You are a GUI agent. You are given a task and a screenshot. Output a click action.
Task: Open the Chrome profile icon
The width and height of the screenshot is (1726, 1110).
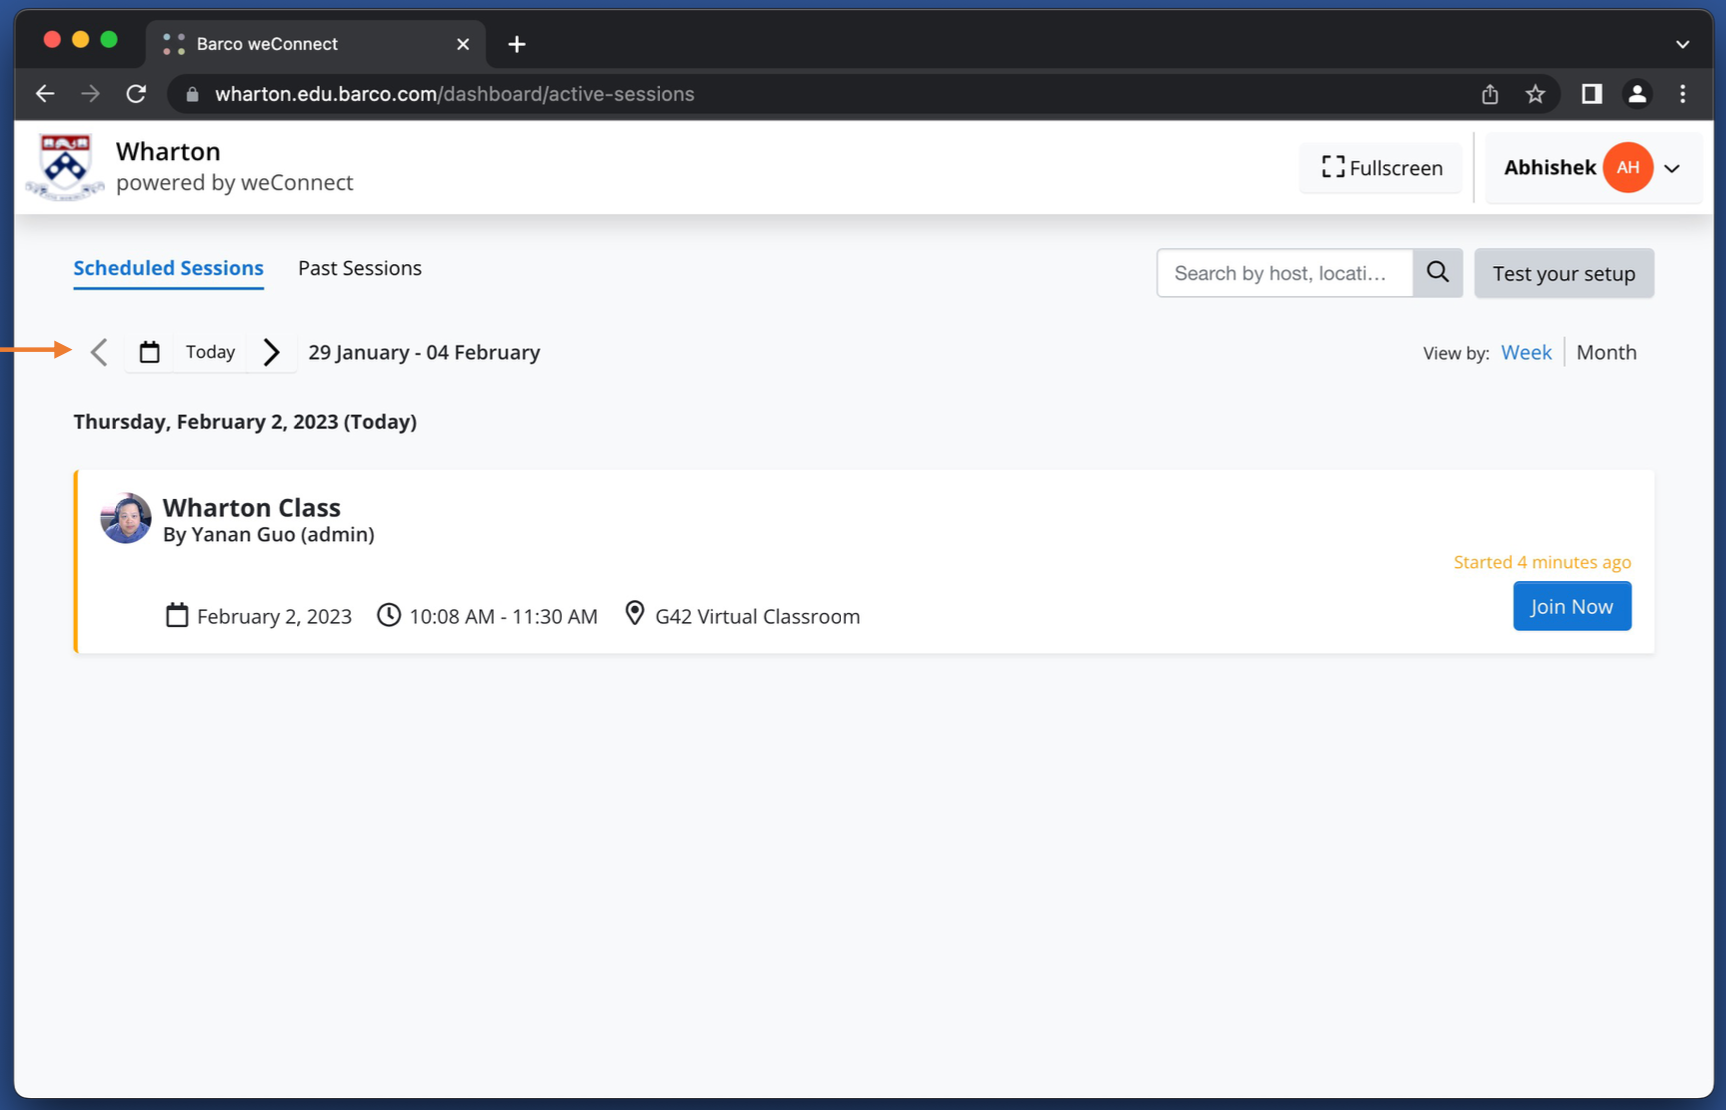coord(1637,94)
